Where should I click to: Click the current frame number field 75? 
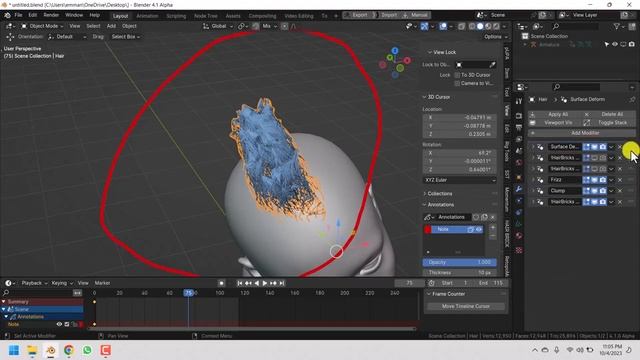pyautogui.click(x=409, y=283)
